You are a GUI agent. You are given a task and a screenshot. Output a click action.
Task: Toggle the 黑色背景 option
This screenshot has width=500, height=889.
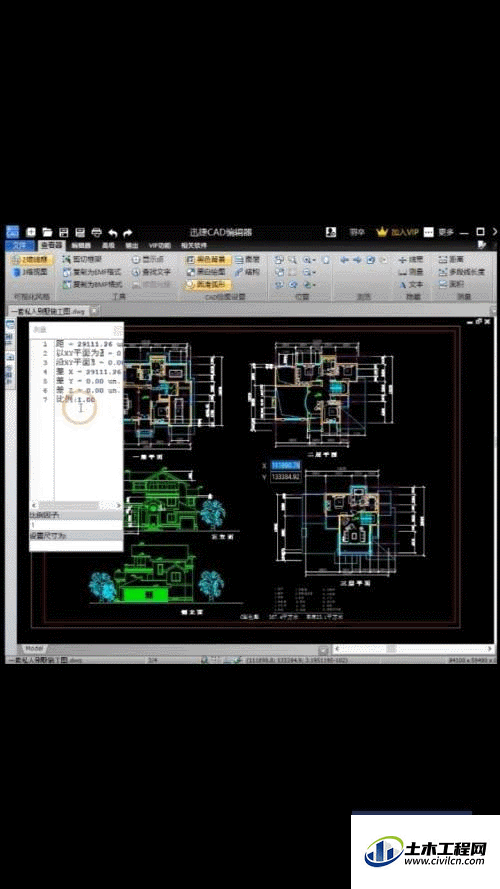[x=207, y=259]
